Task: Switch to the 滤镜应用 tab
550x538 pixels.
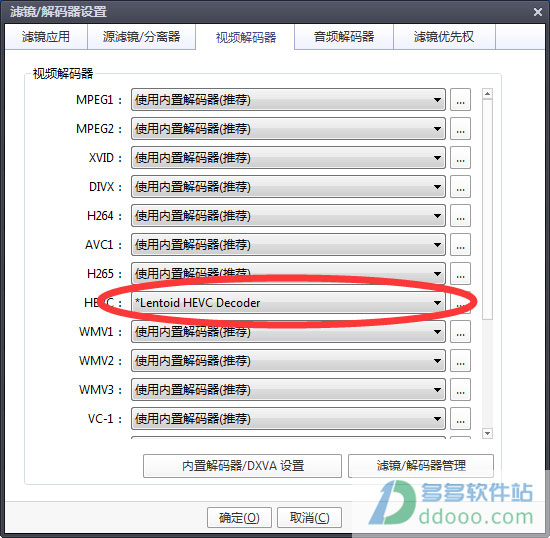Action: click(x=46, y=37)
